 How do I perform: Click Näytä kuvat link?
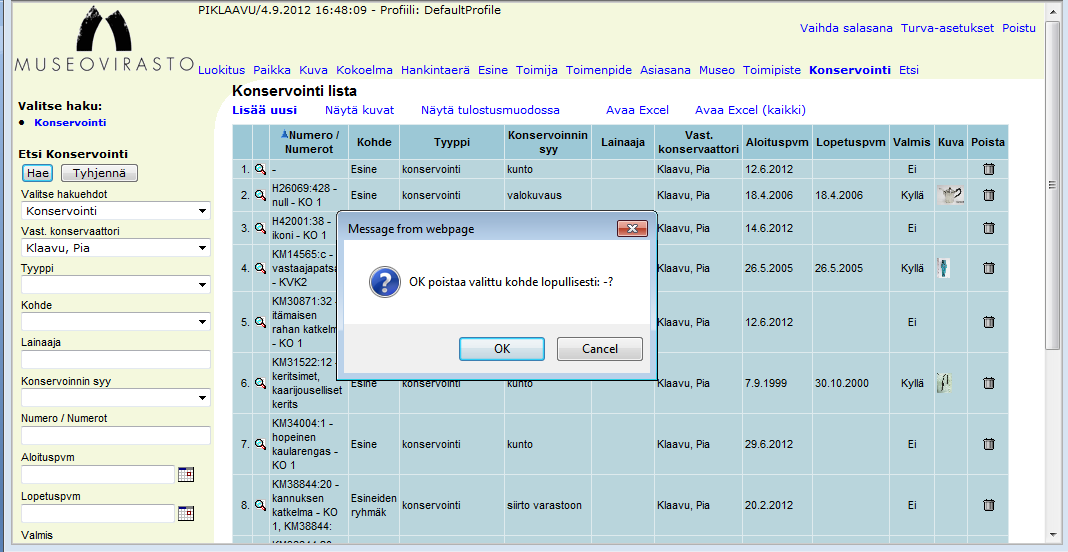click(359, 110)
